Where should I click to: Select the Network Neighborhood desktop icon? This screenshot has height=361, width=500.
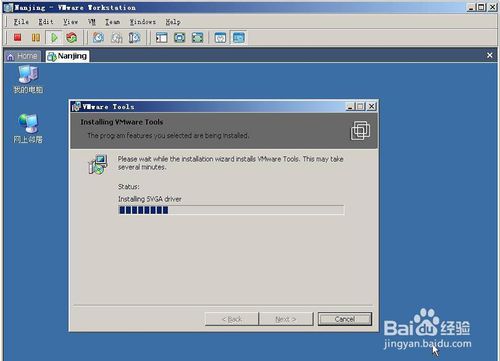28,129
